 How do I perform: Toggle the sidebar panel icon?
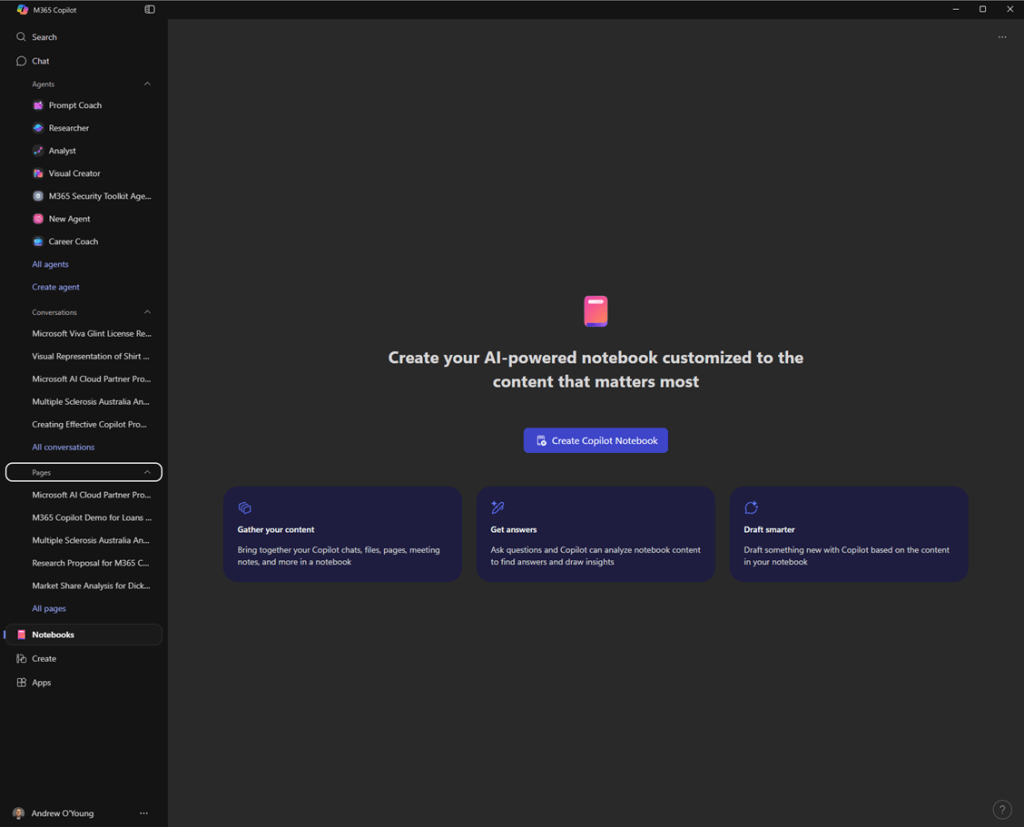(150, 10)
